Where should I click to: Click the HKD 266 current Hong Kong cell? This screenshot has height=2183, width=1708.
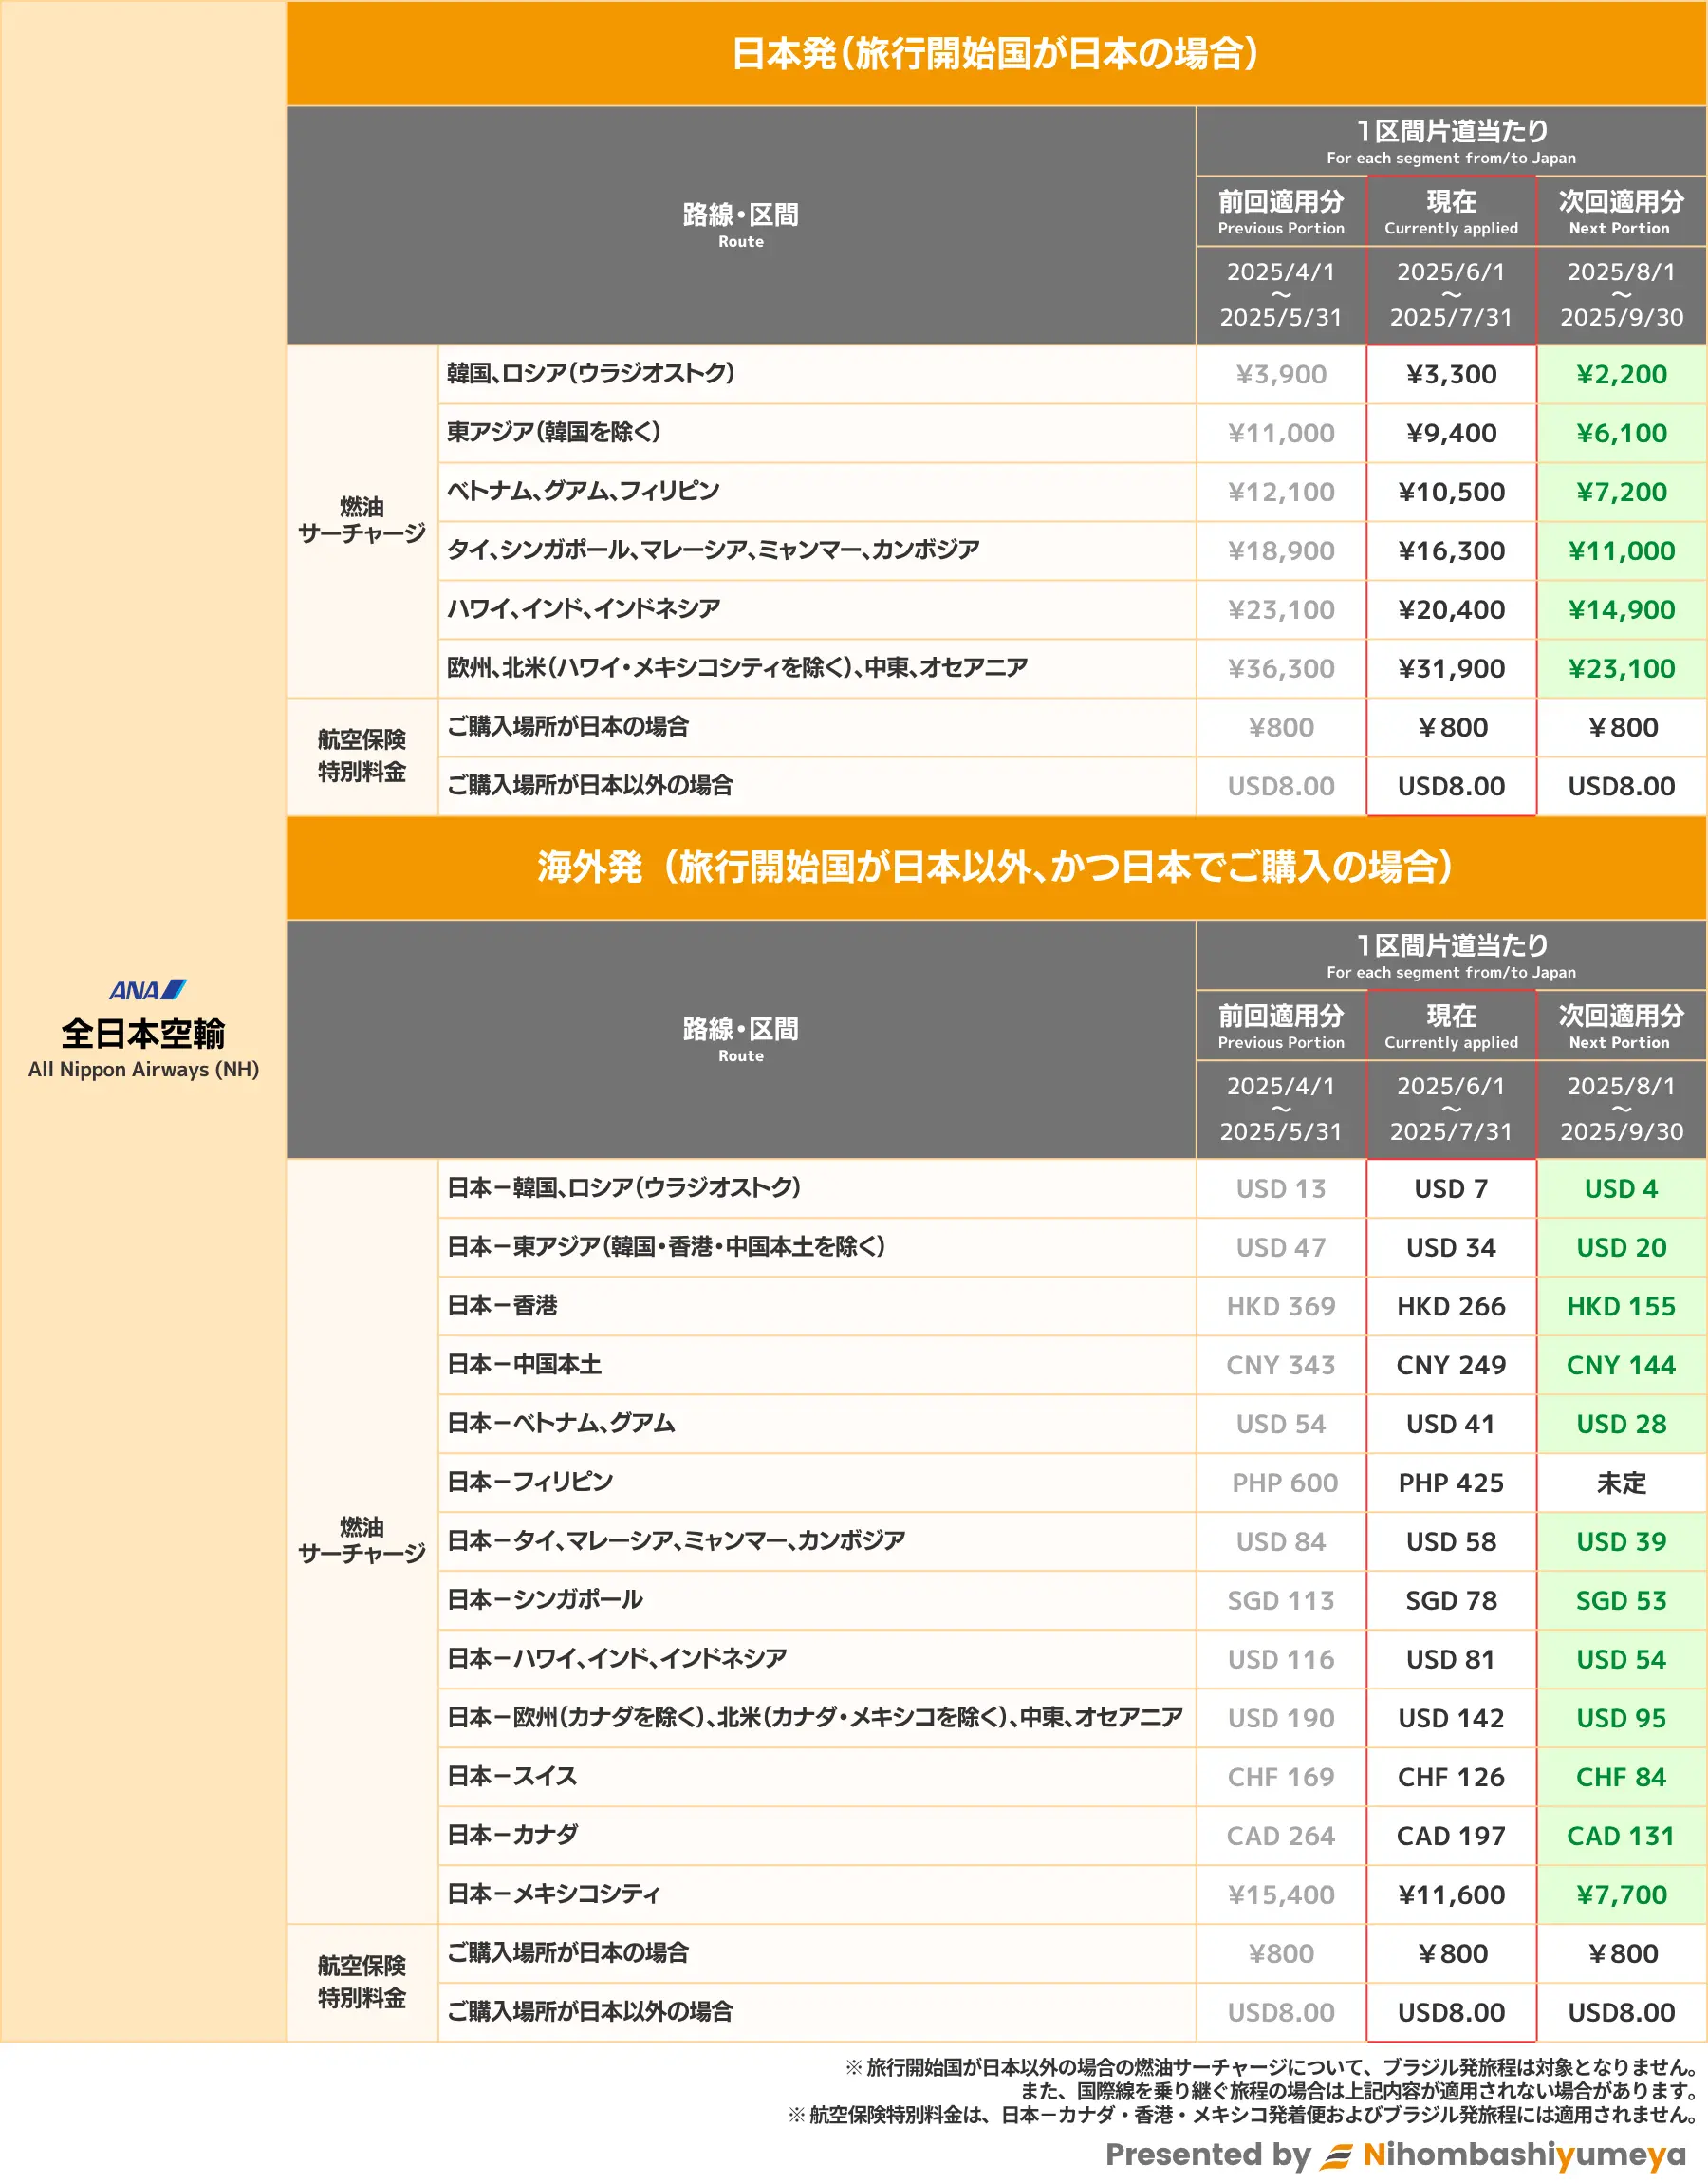tap(1451, 1307)
